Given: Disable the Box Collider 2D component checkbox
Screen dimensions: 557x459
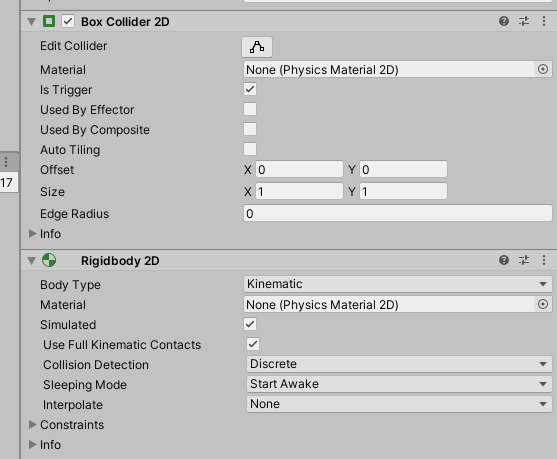Looking at the screenshot, I should click(x=68, y=21).
